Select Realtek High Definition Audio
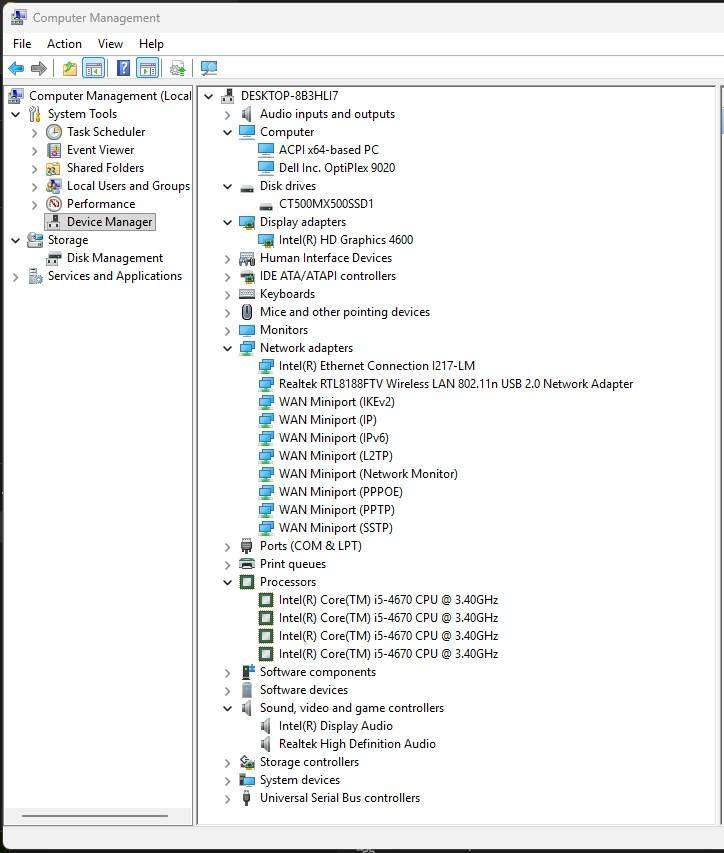 (x=357, y=744)
